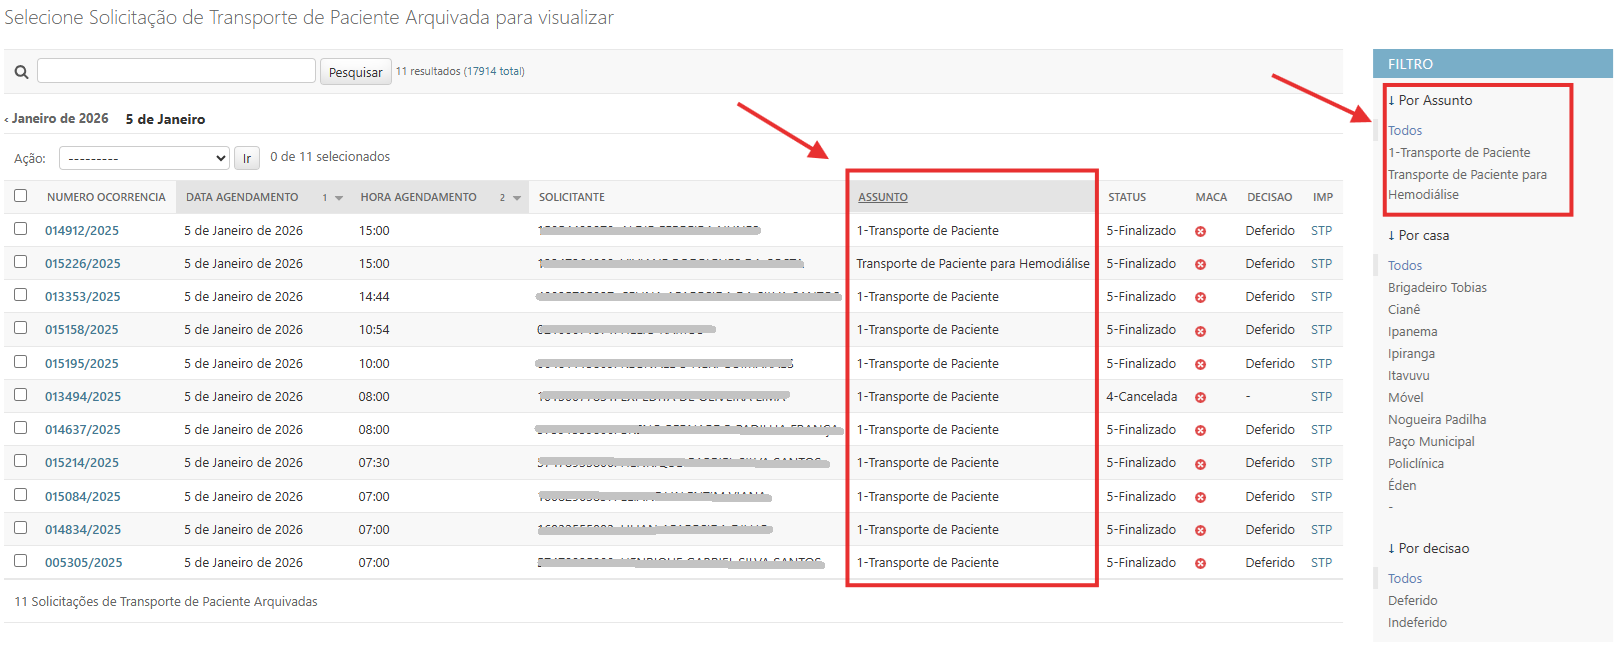This screenshot has width=1619, height=646.
Task: Filter by casa Brigadeiro Tobias
Action: pos(1436,287)
